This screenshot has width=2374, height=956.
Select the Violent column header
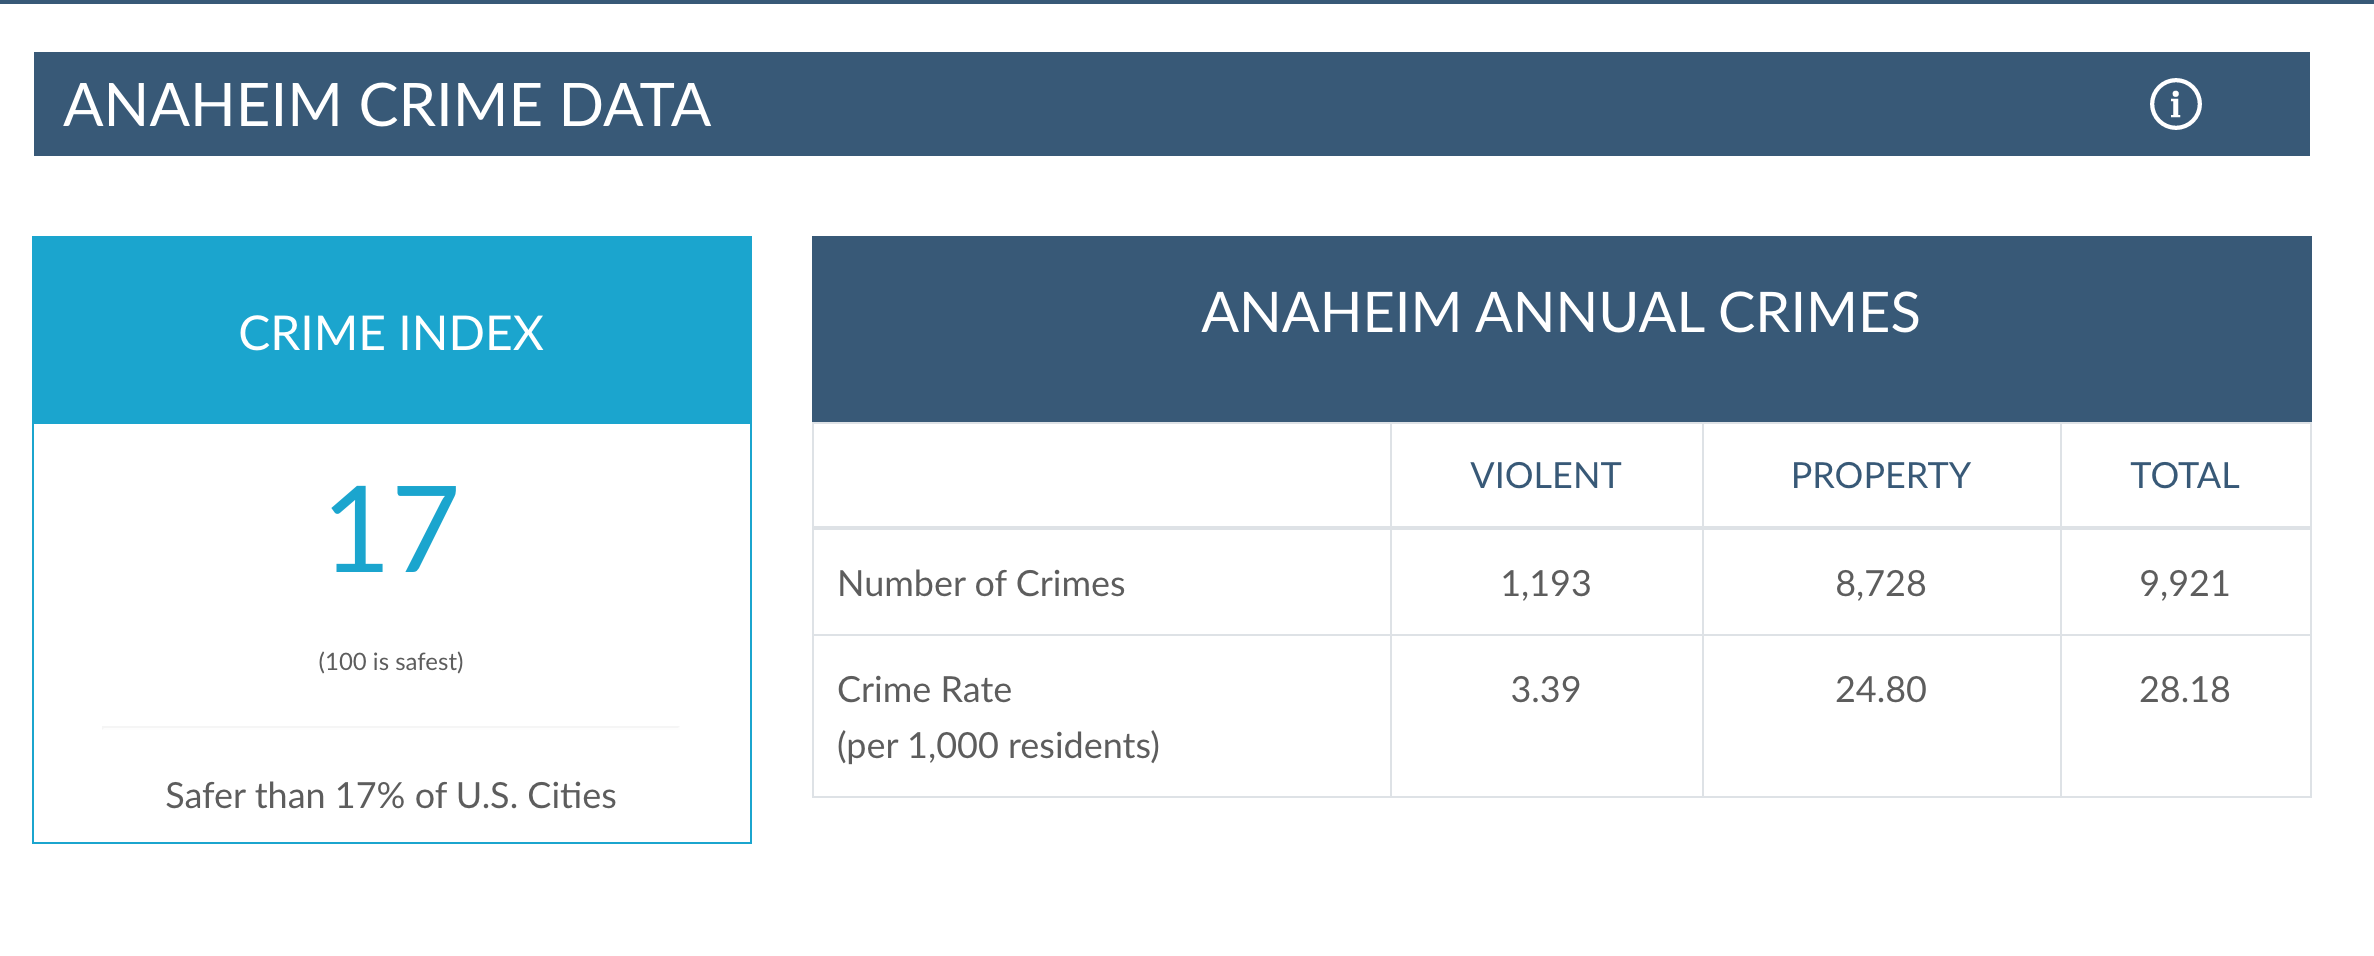click(x=1545, y=475)
